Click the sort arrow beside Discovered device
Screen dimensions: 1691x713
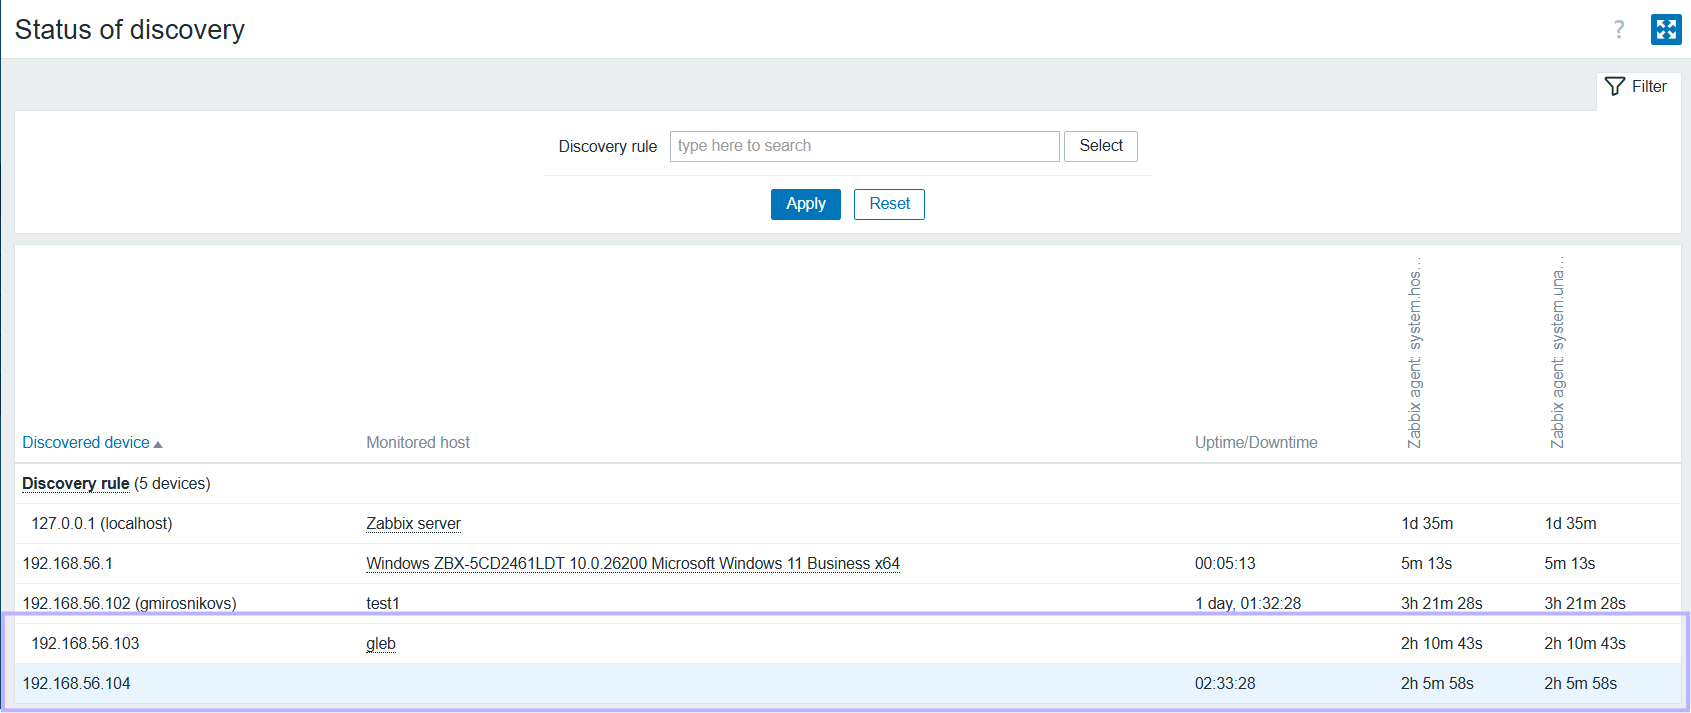pyautogui.click(x=158, y=444)
